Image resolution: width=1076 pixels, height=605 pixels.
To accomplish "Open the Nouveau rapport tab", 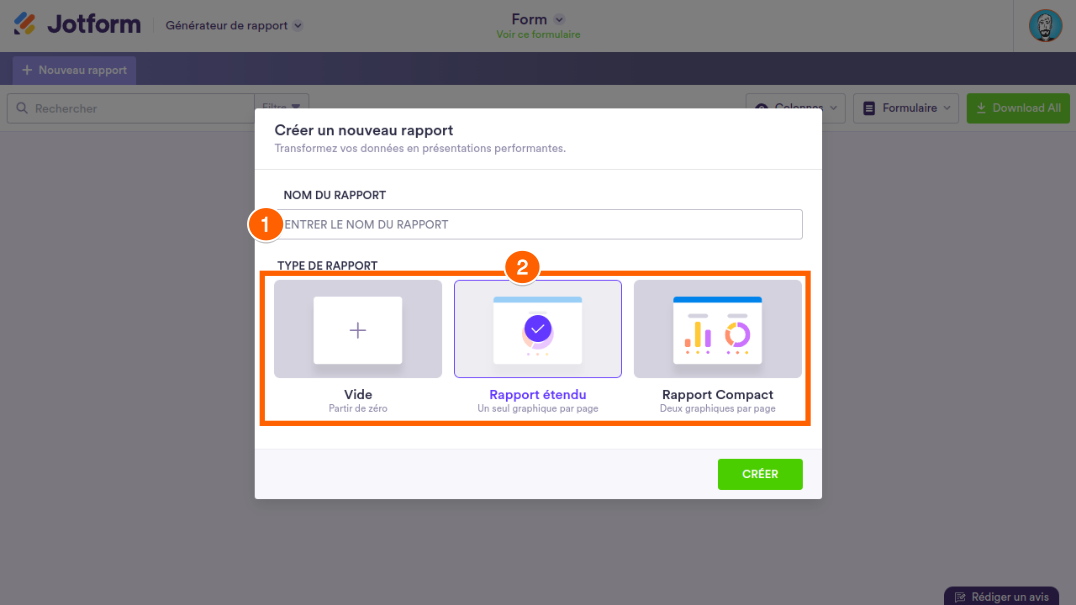I will pyautogui.click(x=74, y=70).
